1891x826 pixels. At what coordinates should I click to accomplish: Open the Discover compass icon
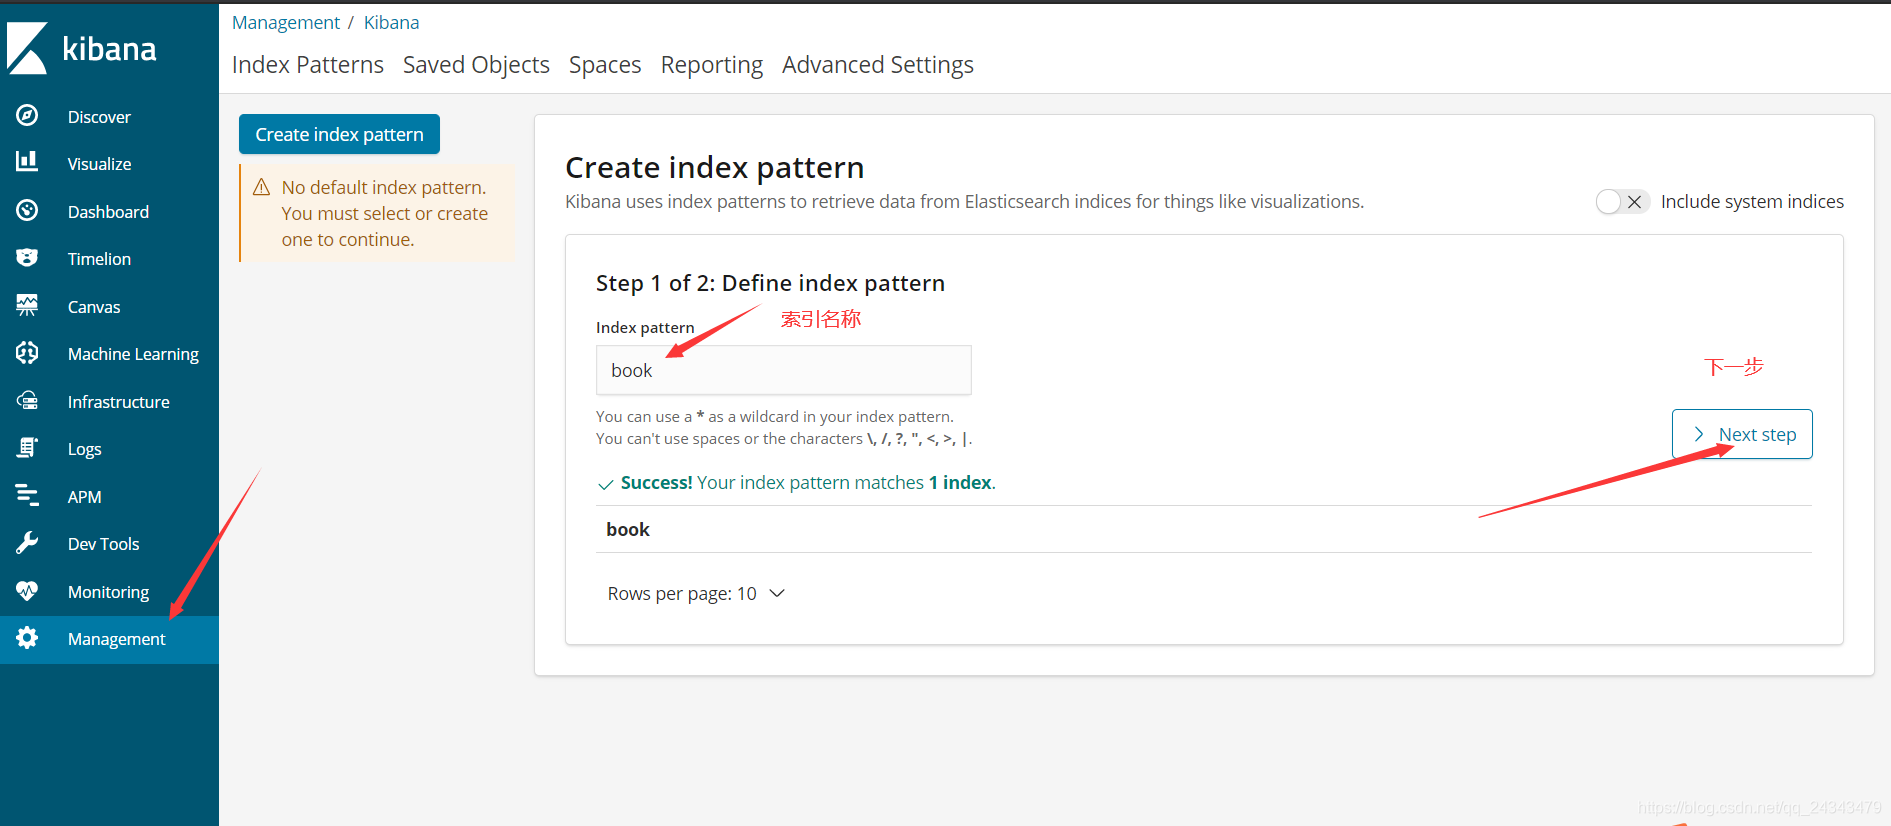coord(27,116)
